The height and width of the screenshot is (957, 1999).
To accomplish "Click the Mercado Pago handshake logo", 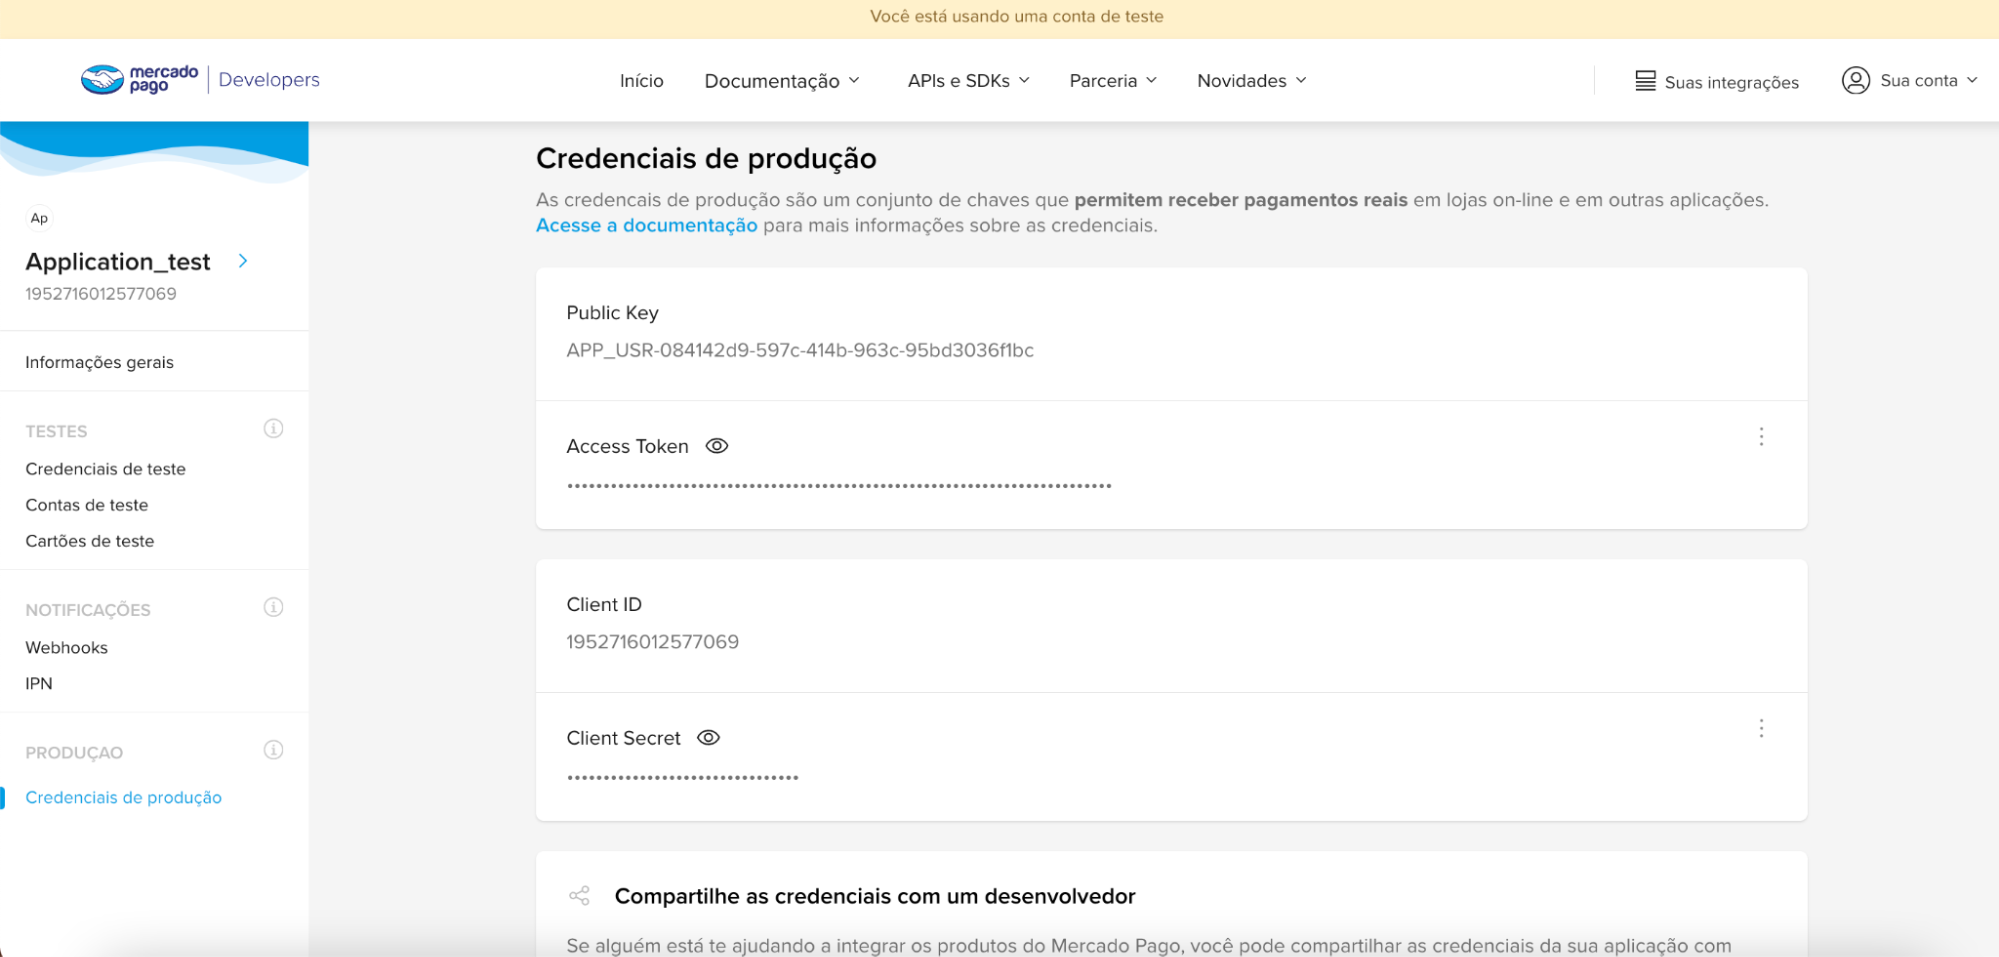I will pos(139,79).
